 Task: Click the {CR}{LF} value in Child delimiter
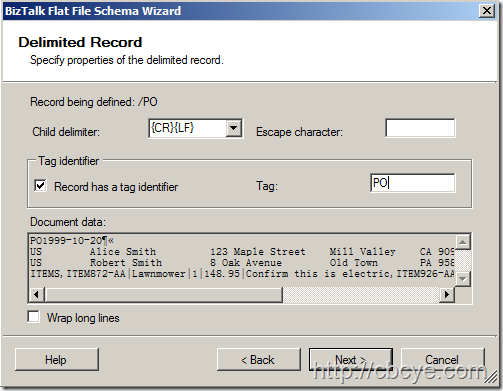tap(172, 128)
